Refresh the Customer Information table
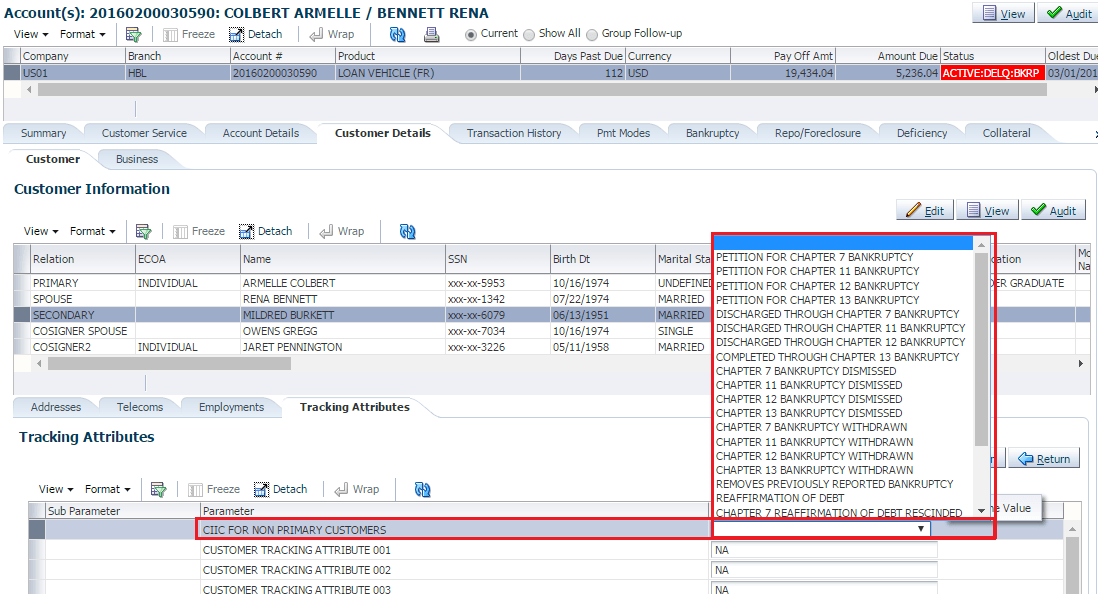The image size is (1102, 606). point(407,231)
